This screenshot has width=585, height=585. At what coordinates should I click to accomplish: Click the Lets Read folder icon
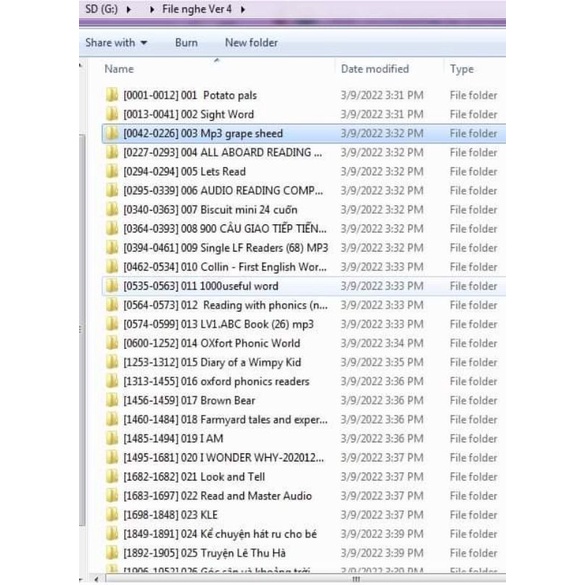[112, 171]
